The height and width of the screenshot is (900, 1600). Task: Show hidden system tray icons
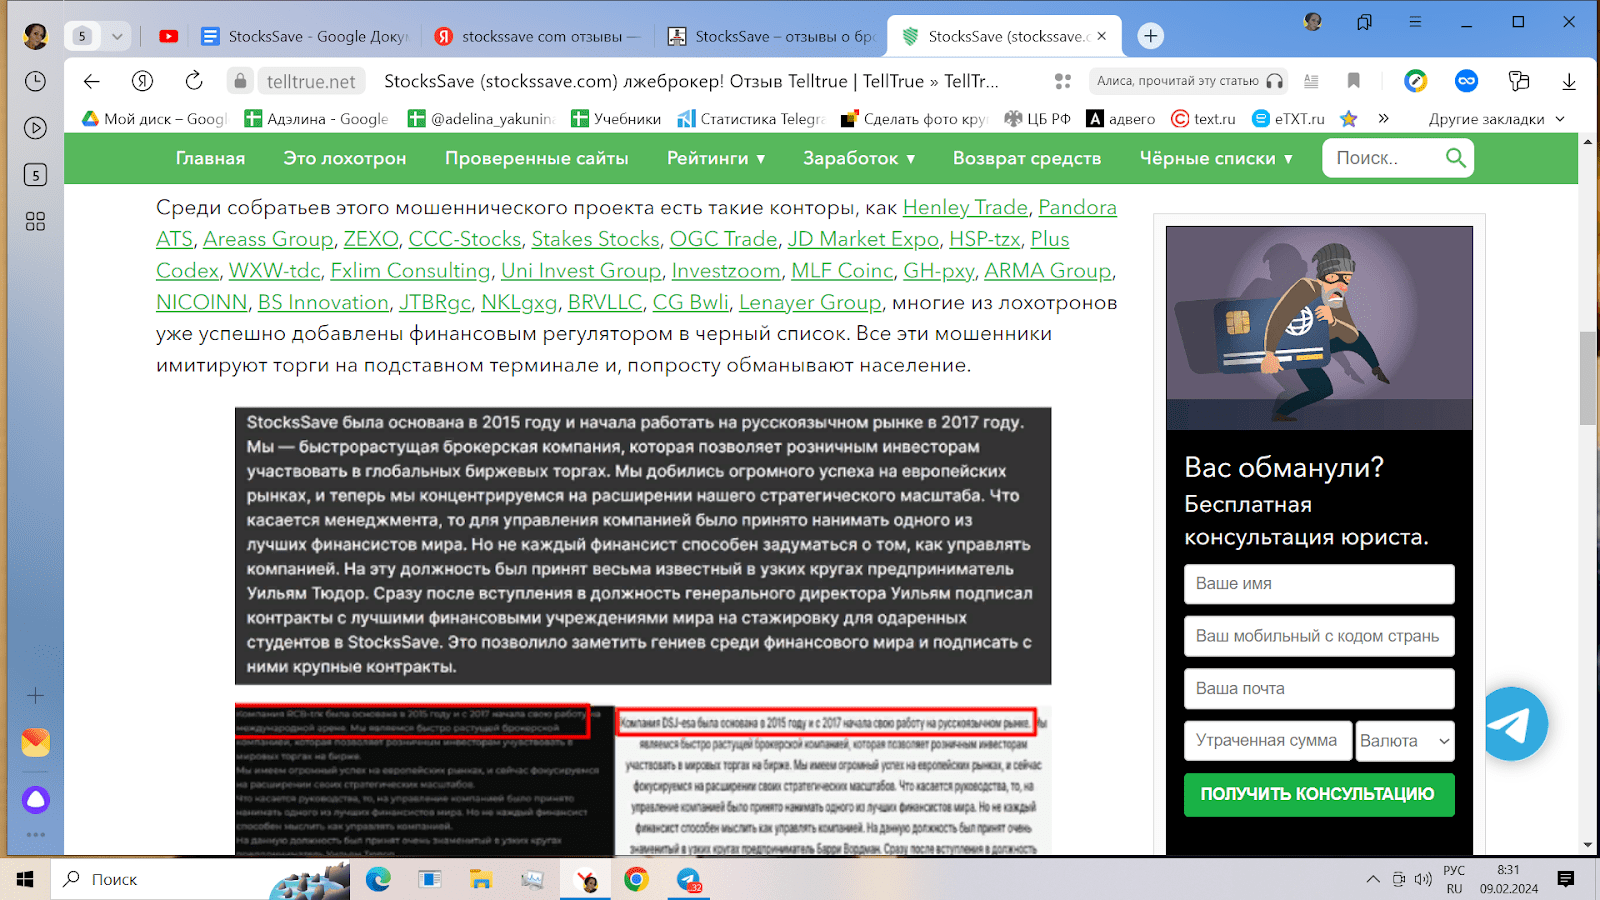click(x=1373, y=879)
